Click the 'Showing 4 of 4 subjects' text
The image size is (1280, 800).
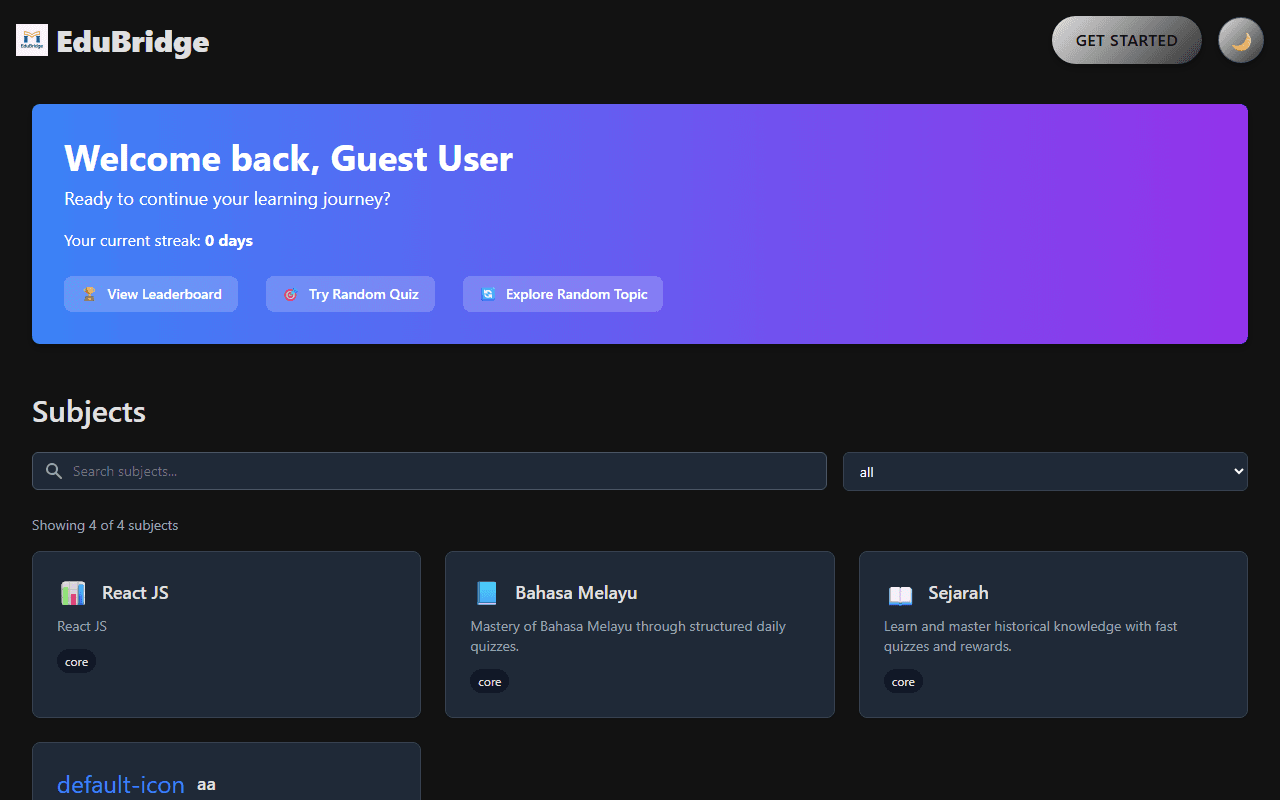coord(105,525)
